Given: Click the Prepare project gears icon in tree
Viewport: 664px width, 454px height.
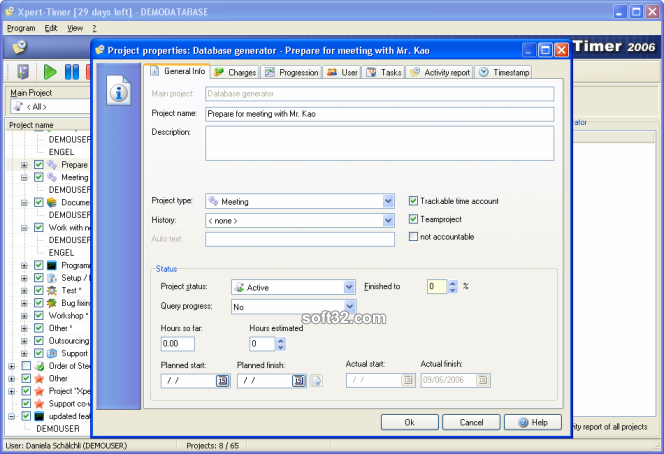Looking at the screenshot, I should click(52, 164).
